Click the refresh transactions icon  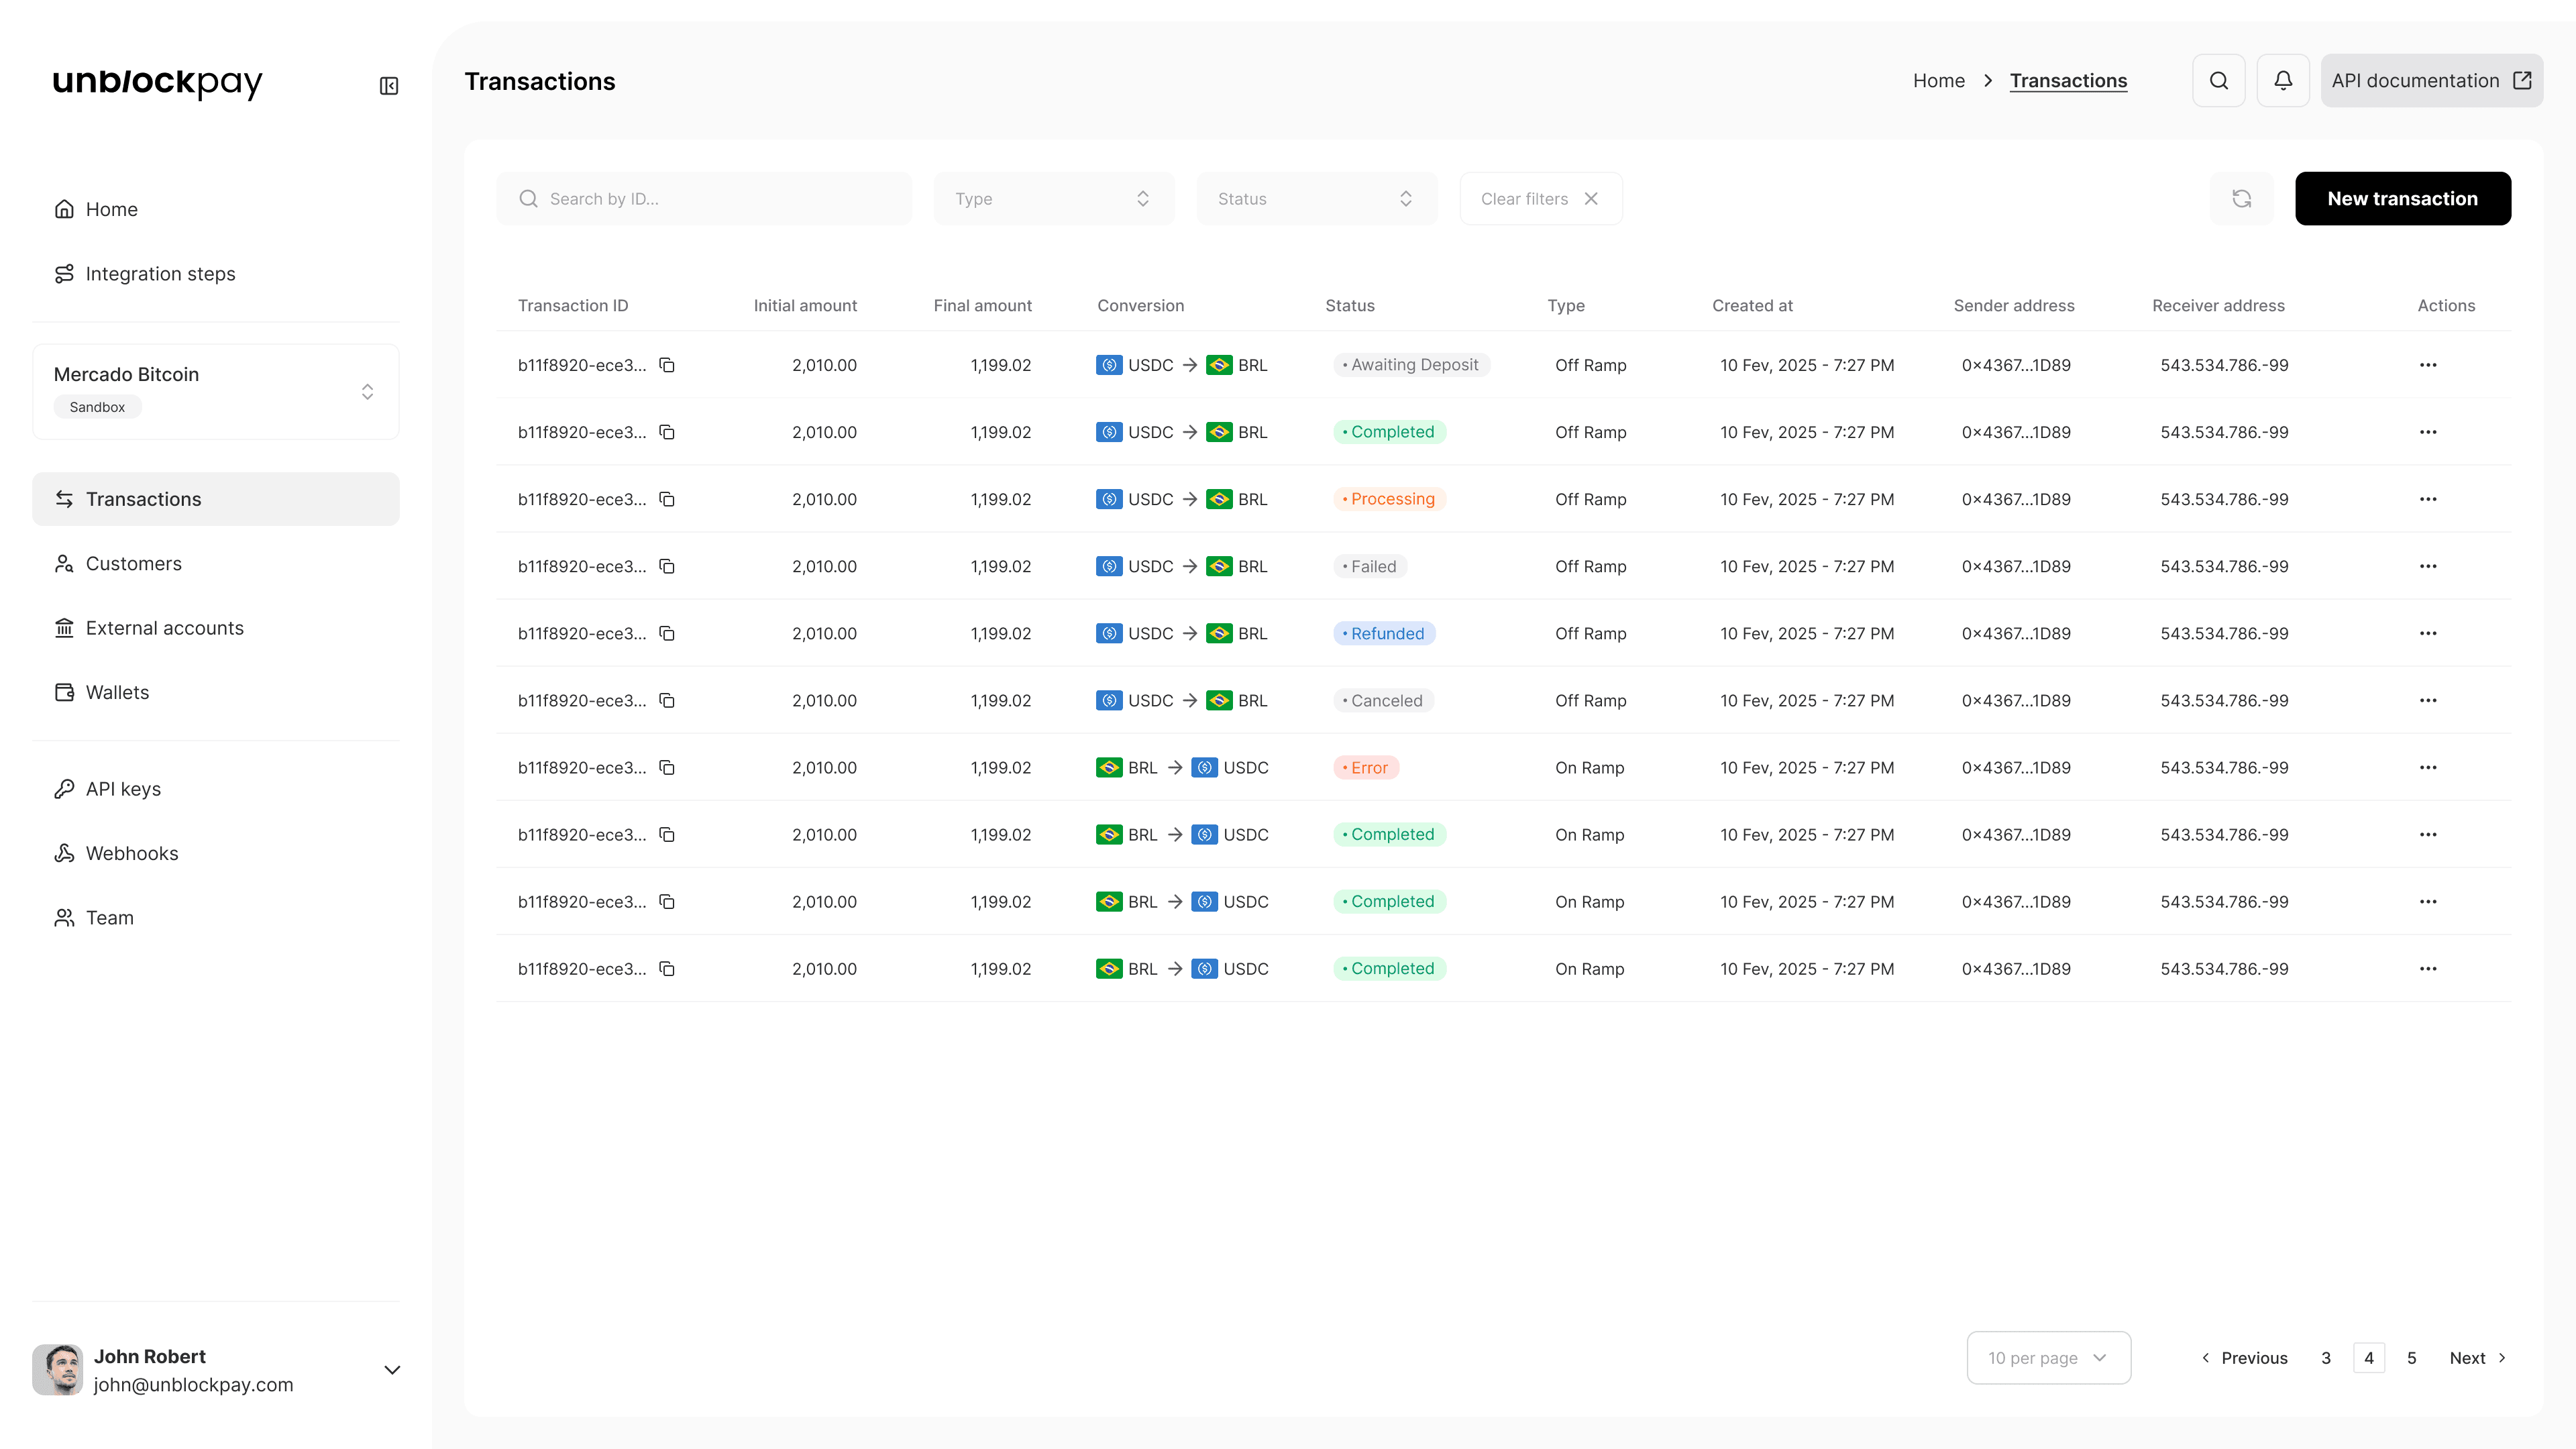pos(2241,199)
